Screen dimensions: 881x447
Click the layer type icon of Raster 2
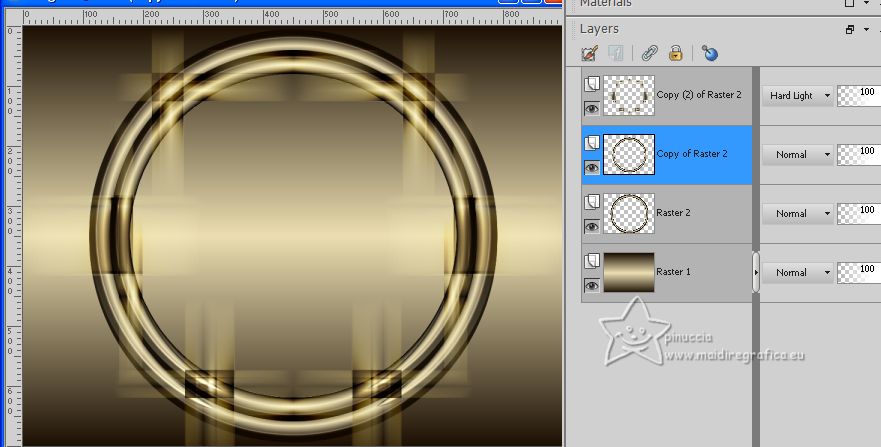[x=592, y=202]
